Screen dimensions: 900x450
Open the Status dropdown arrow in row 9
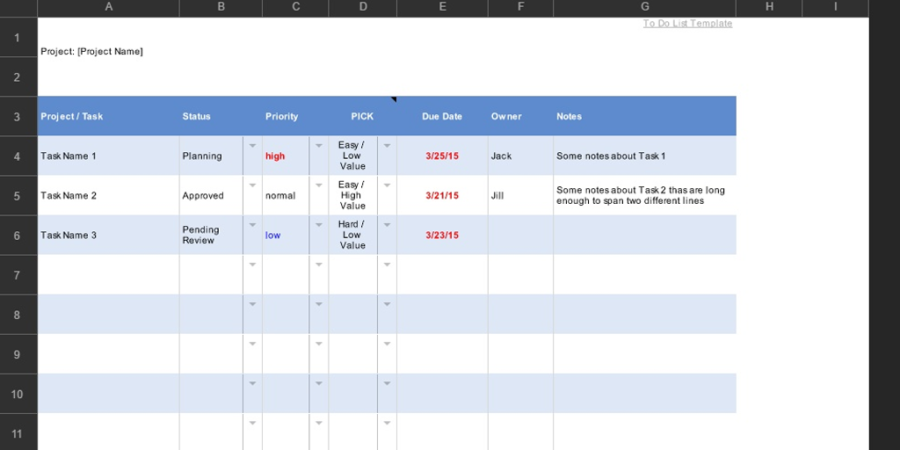252,344
